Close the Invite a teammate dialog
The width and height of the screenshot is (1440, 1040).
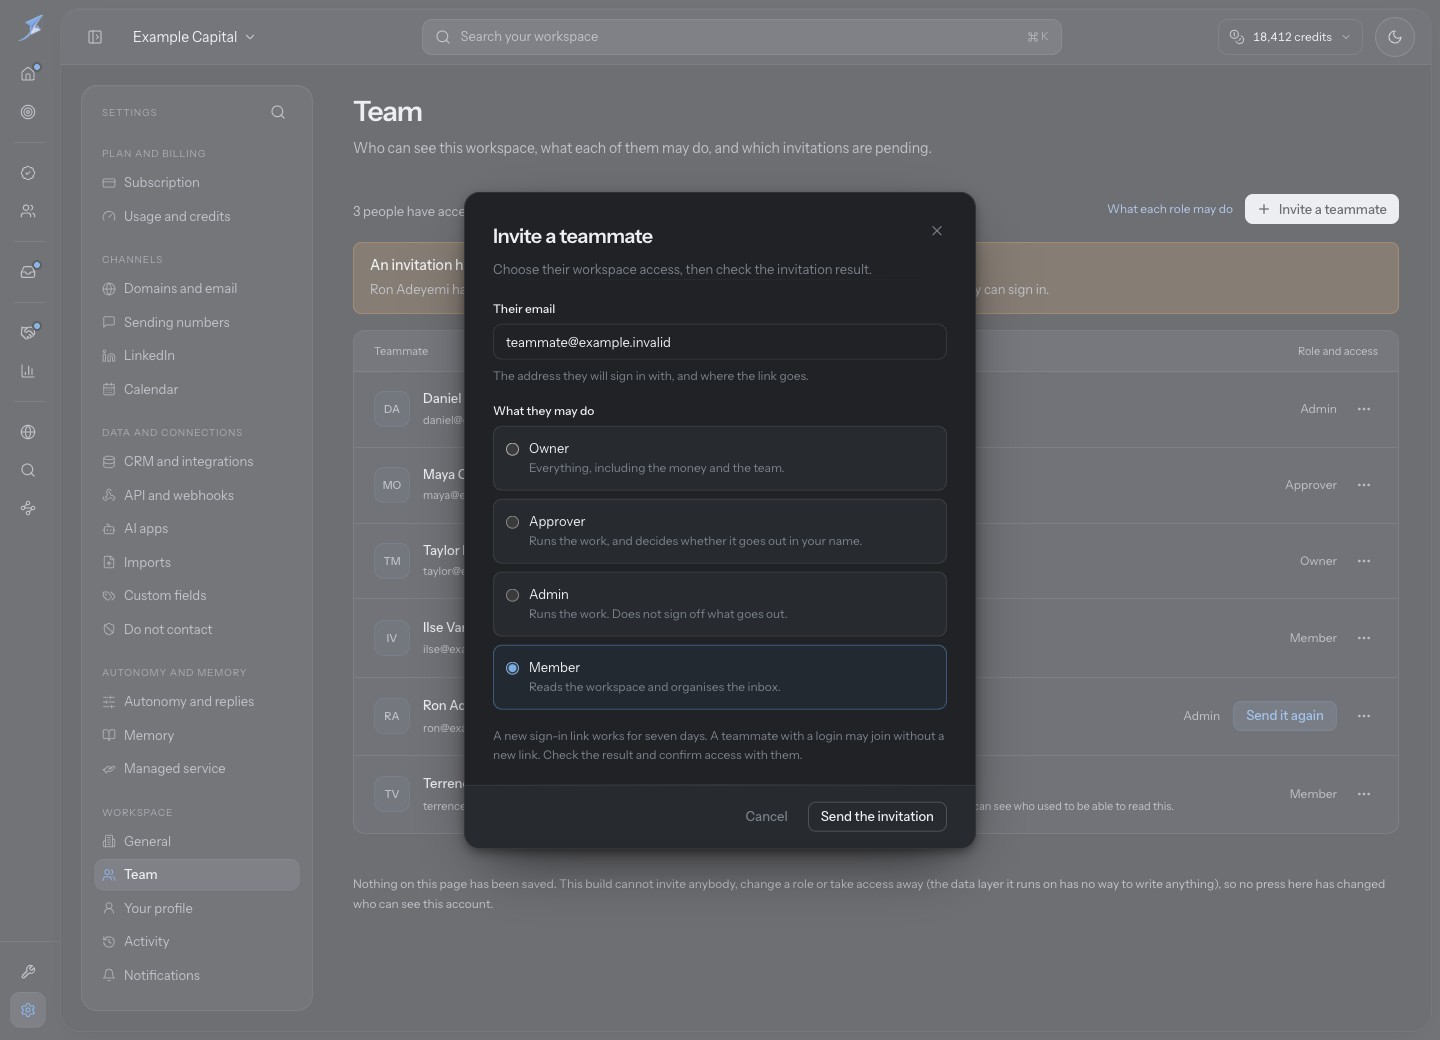tap(937, 231)
